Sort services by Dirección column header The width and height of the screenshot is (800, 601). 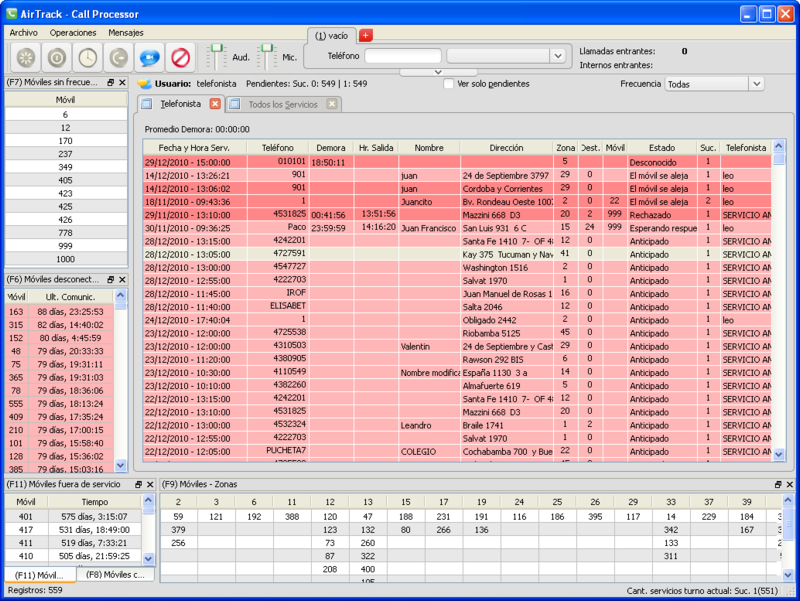tap(506, 148)
